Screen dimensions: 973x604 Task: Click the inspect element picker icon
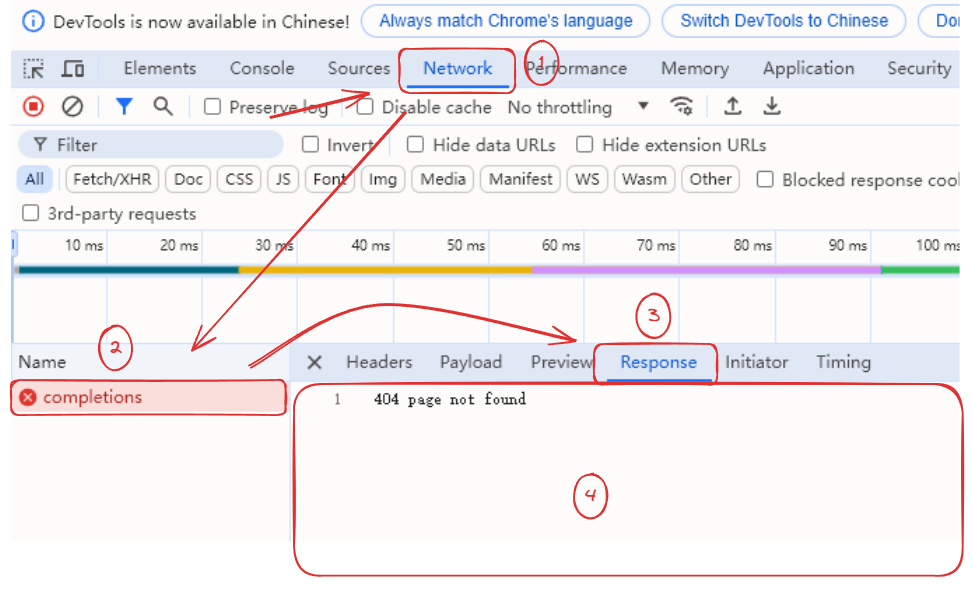coord(34,69)
